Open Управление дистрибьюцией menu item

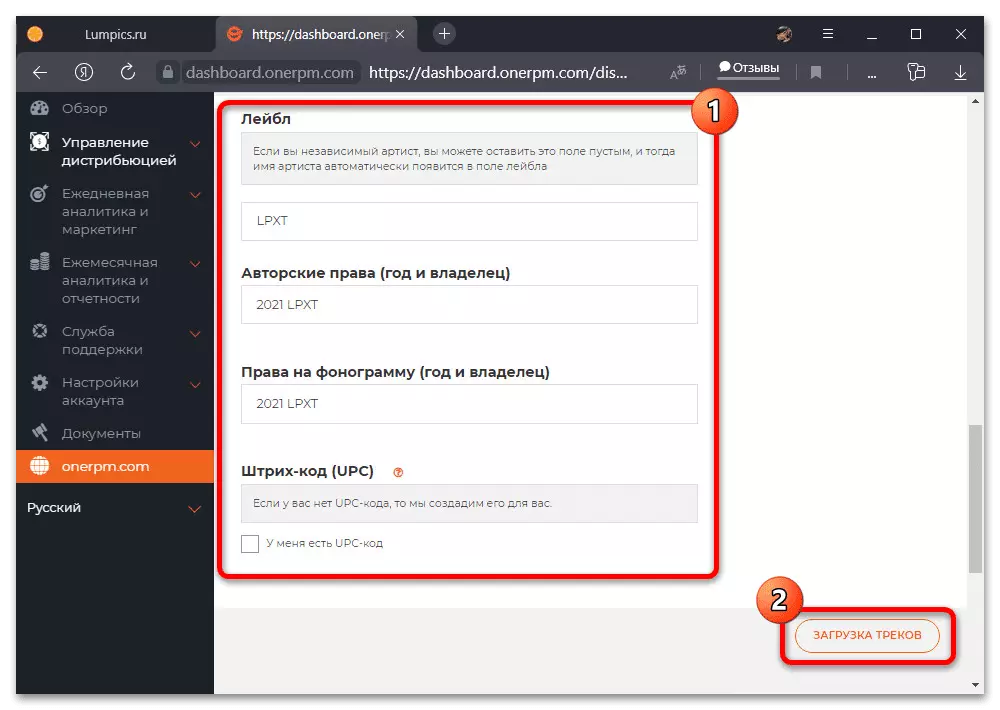point(119,151)
